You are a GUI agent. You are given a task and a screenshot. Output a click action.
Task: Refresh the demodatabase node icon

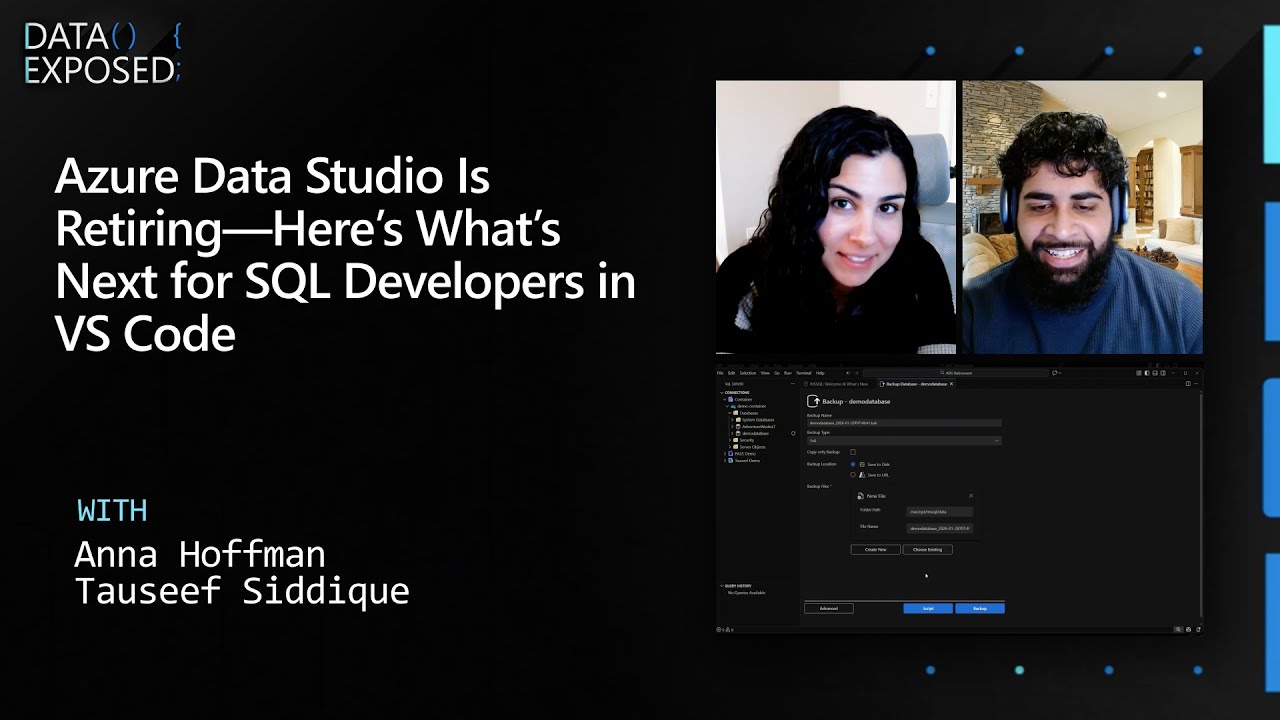point(793,433)
